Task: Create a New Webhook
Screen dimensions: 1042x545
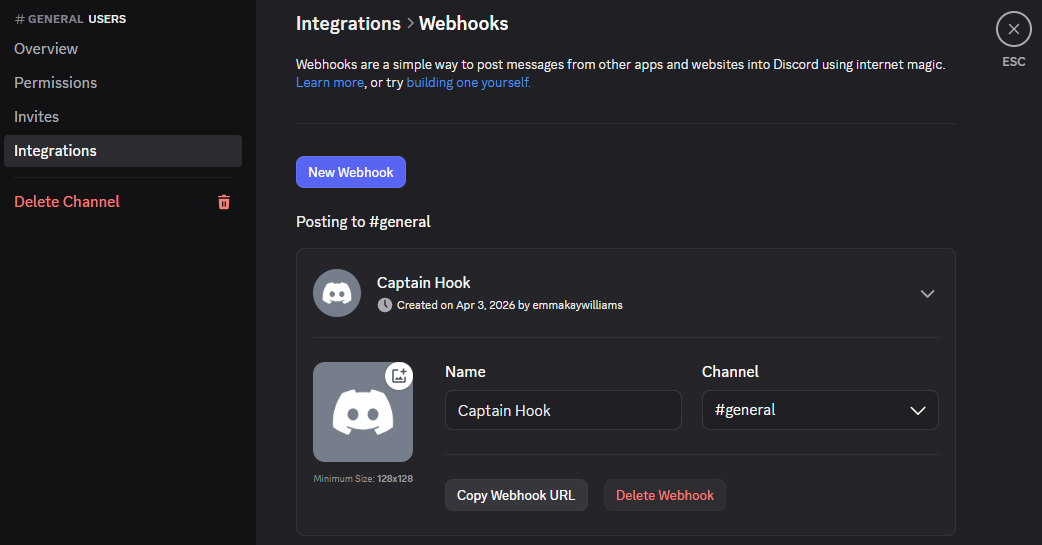Action: pos(351,172)
